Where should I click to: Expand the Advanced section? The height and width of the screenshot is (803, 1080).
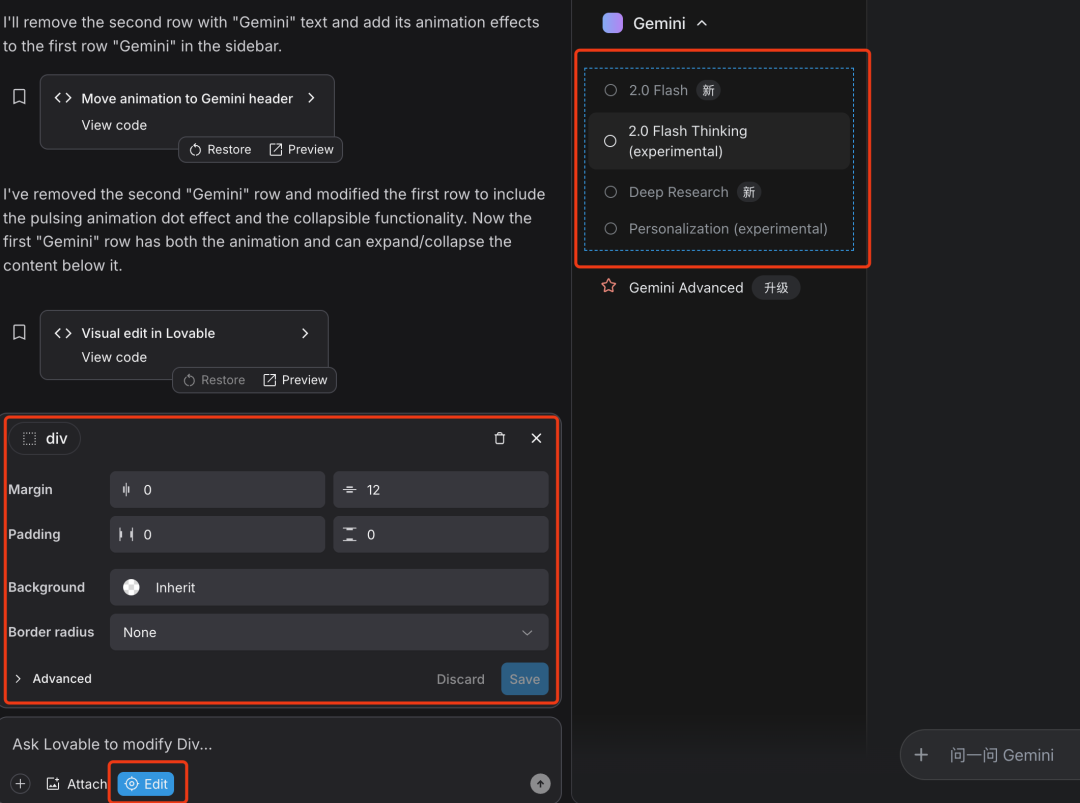click(53, 679)
